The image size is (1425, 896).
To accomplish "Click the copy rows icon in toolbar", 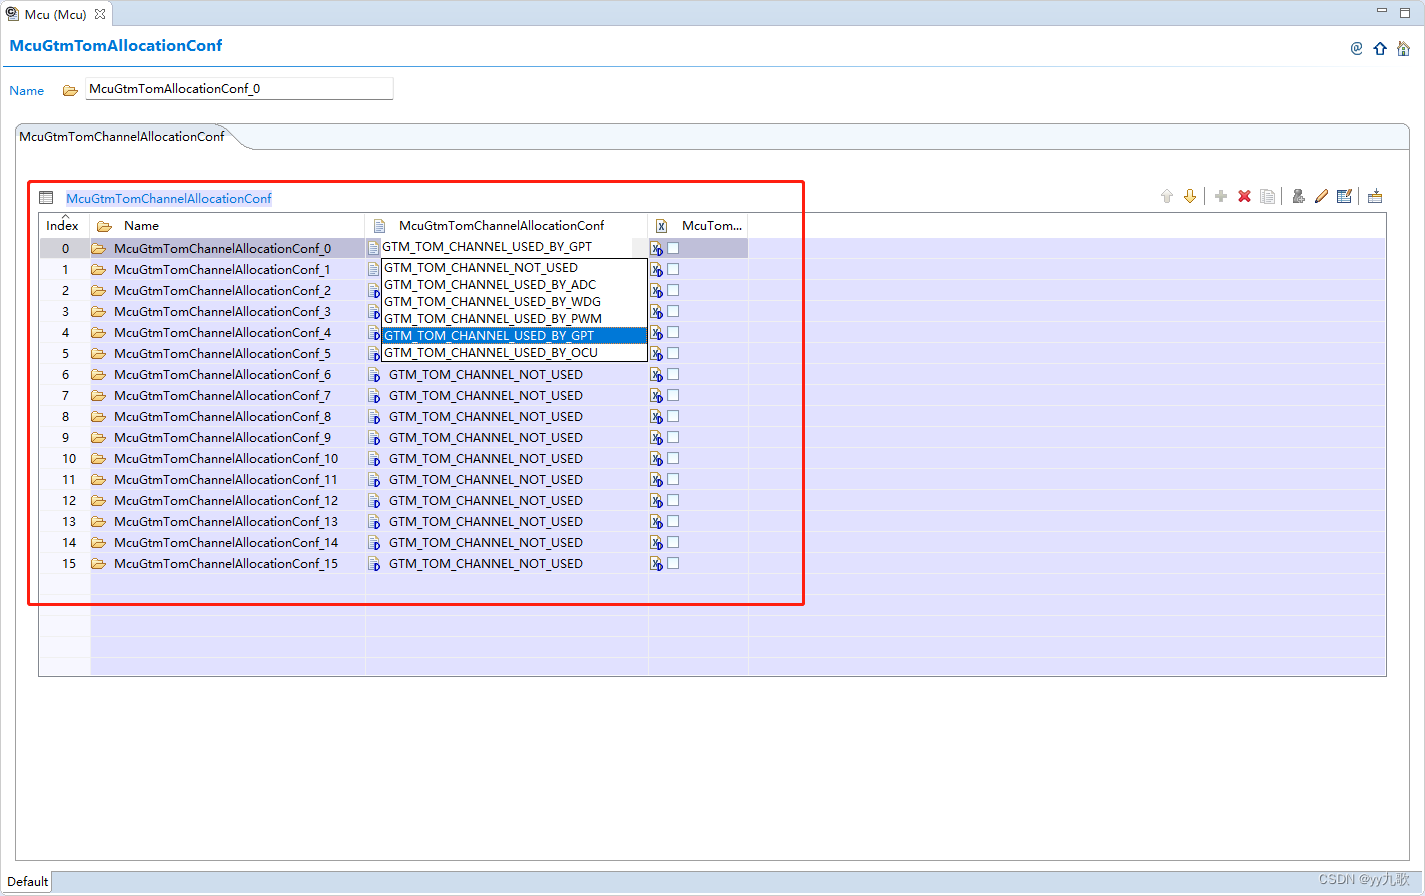I will (1267, 196).
